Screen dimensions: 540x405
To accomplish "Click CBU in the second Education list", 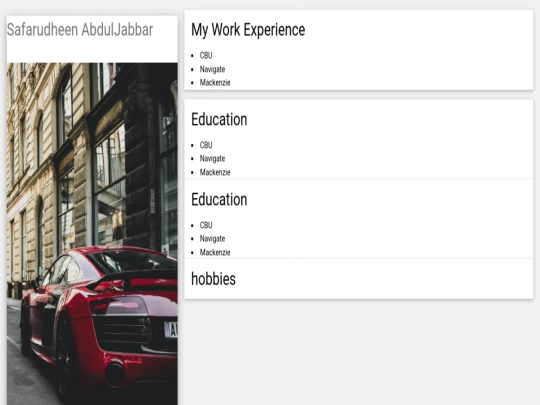I will (206, 225).
